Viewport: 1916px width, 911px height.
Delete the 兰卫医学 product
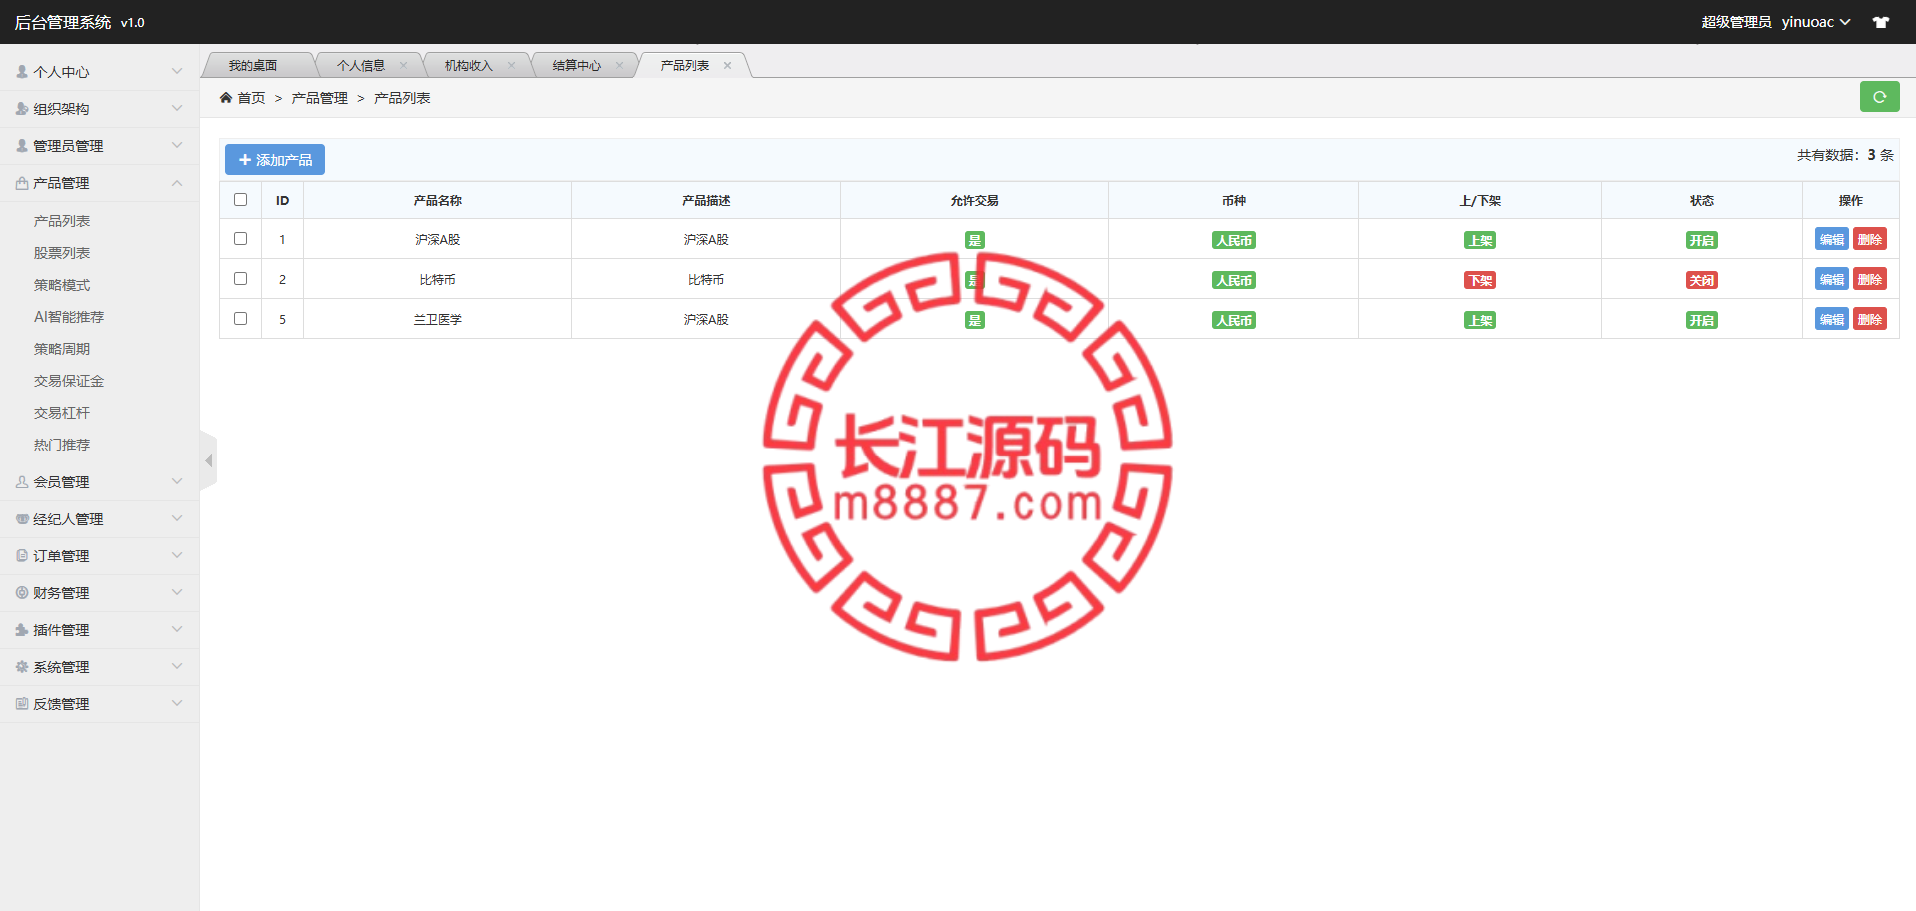click(x=1870, y=319)
